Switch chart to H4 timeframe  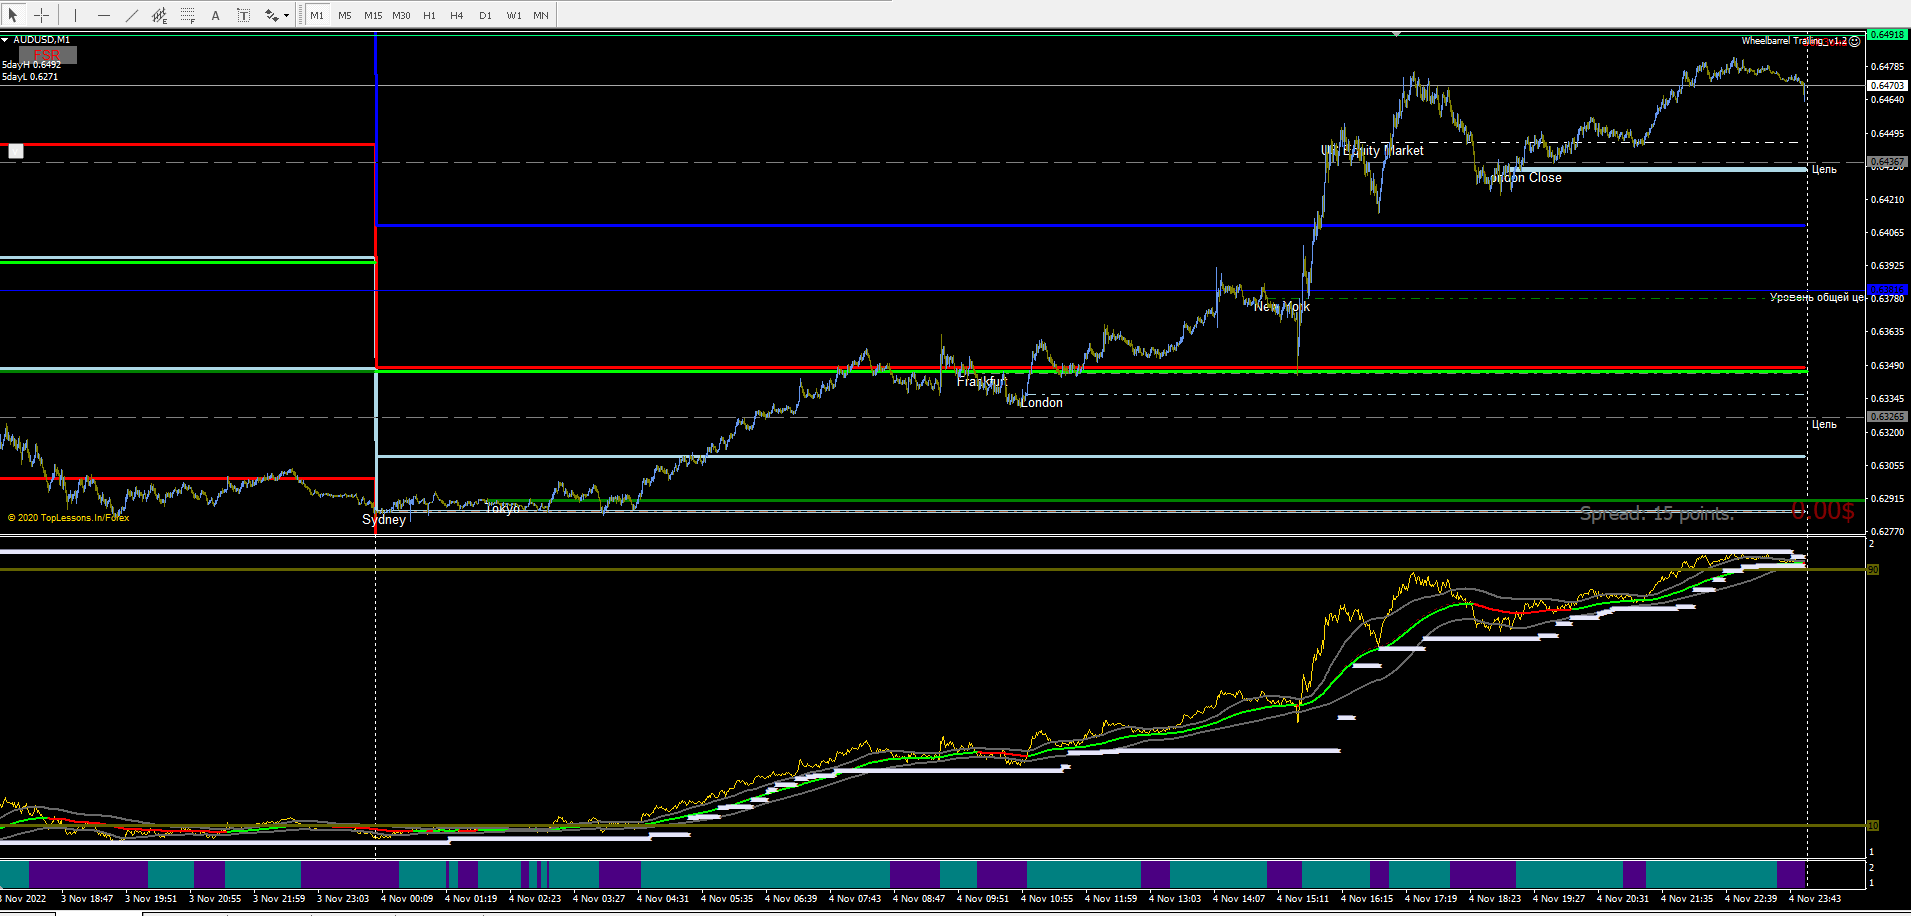457,15
